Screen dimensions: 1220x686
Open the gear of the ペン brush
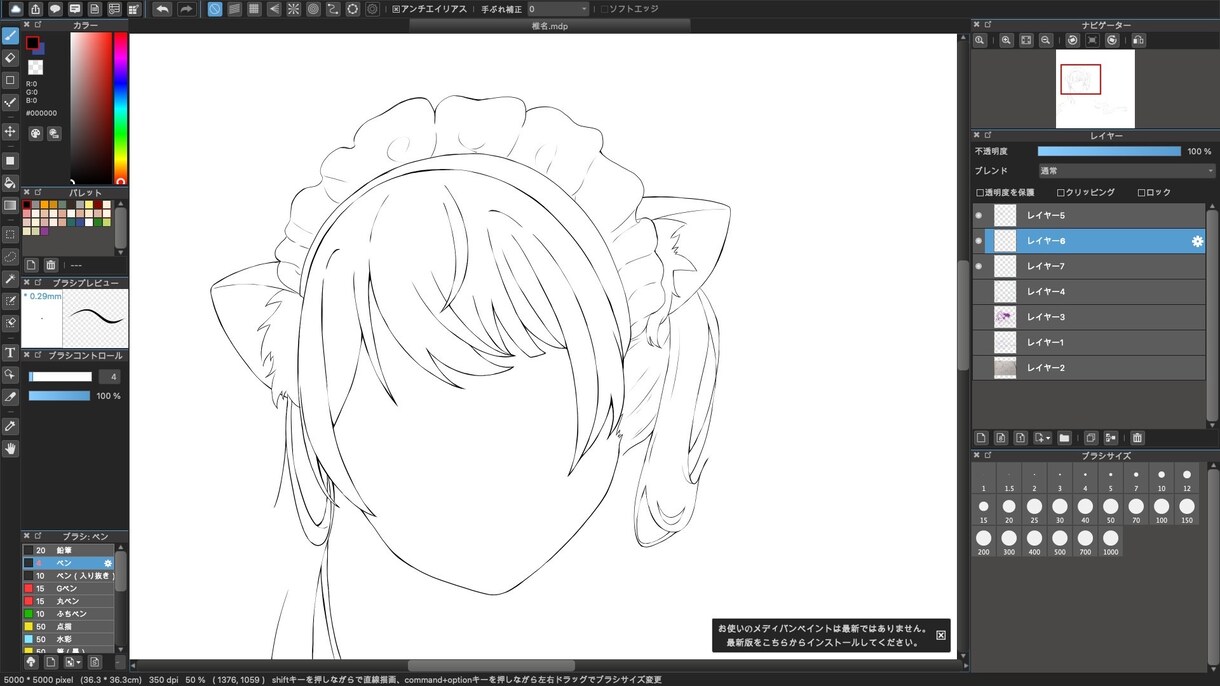108,563
